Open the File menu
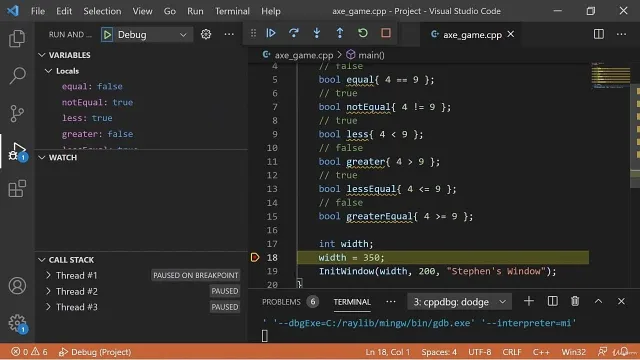The image size is (640, 360). (x=38, y=11)
